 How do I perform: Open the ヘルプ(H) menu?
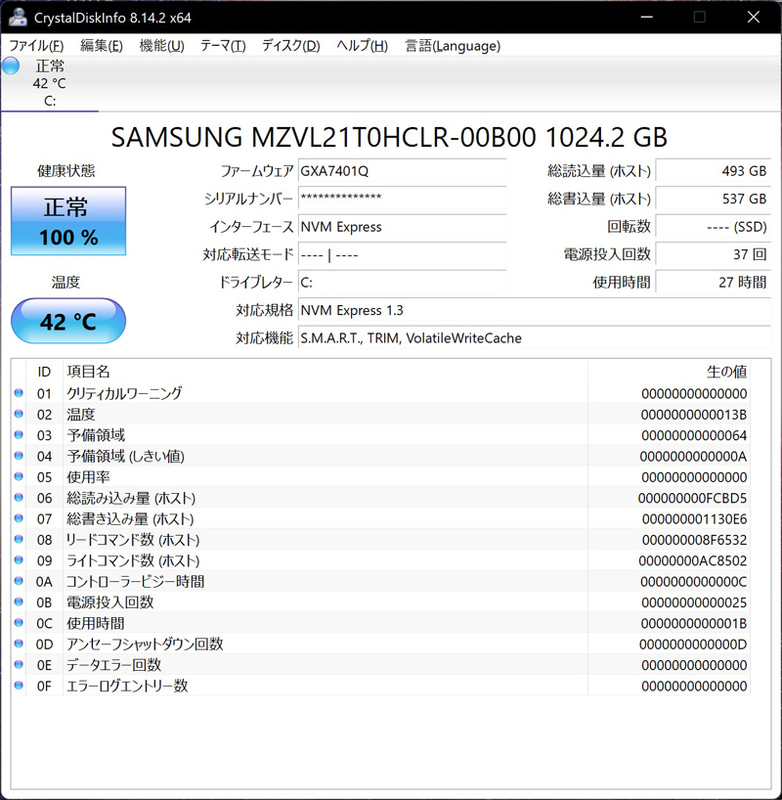(362, 46)
